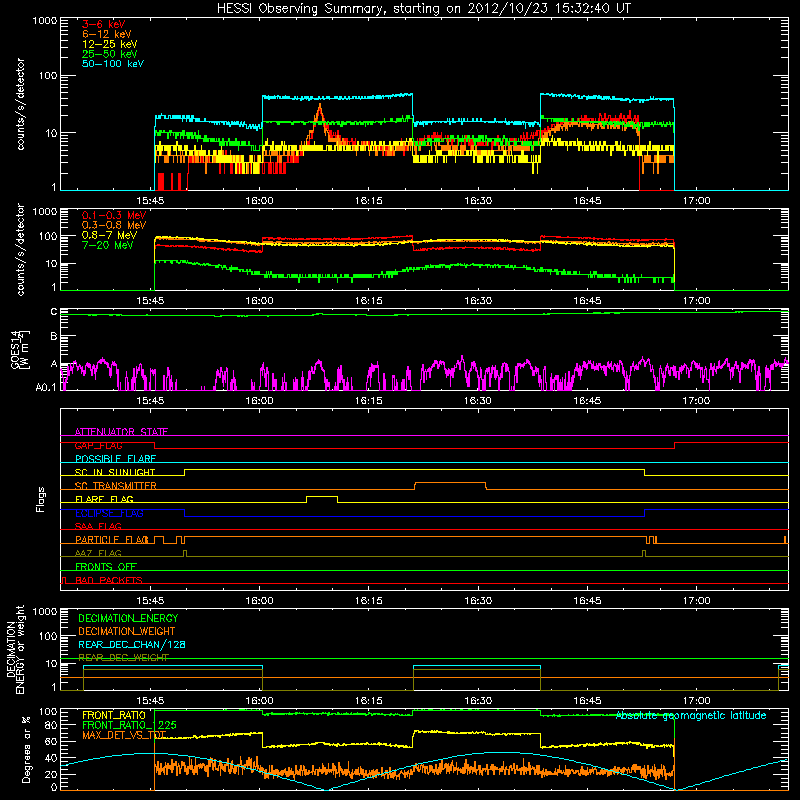The image size is (800, 800).
Task: Click the 100 tick label of decimation panel
Action: point(49,636)
